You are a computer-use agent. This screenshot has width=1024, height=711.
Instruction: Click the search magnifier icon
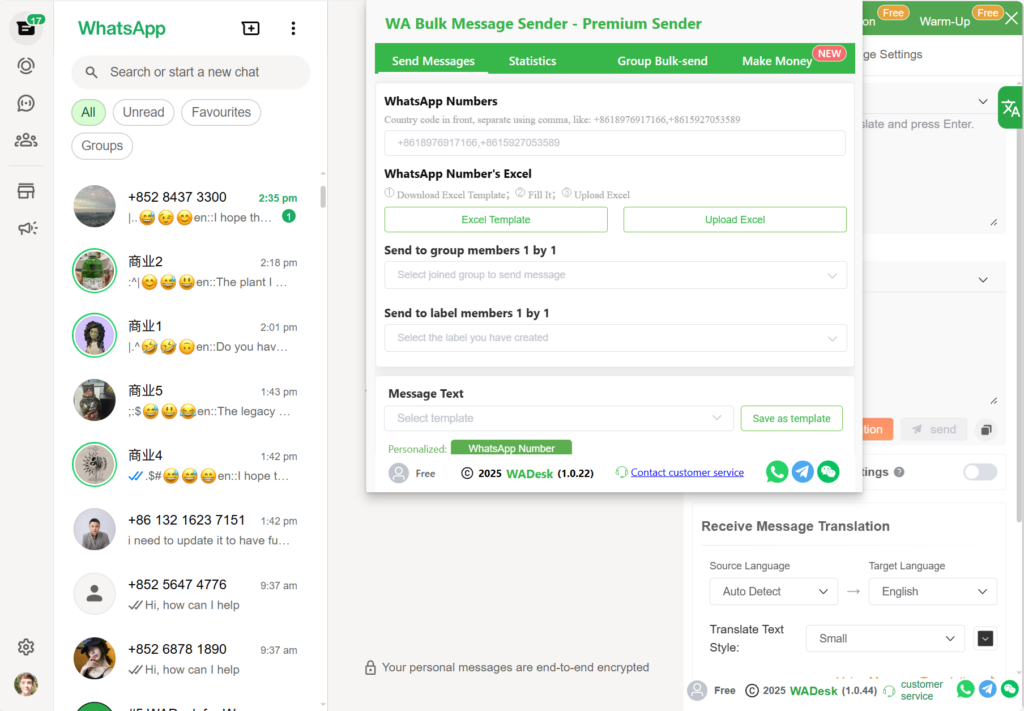point(91,72)
